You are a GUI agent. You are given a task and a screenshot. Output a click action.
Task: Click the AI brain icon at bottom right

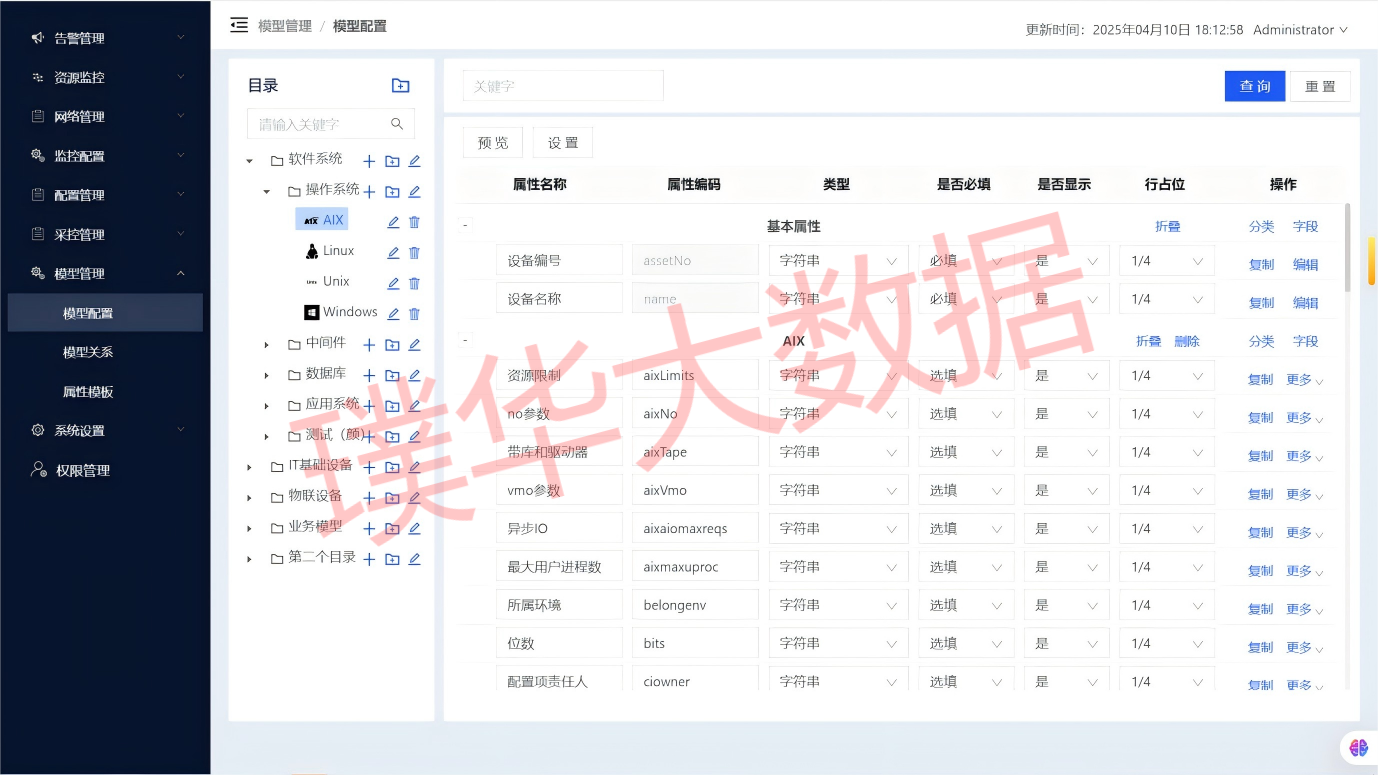pyautogui.click(x=1357, y=747)
